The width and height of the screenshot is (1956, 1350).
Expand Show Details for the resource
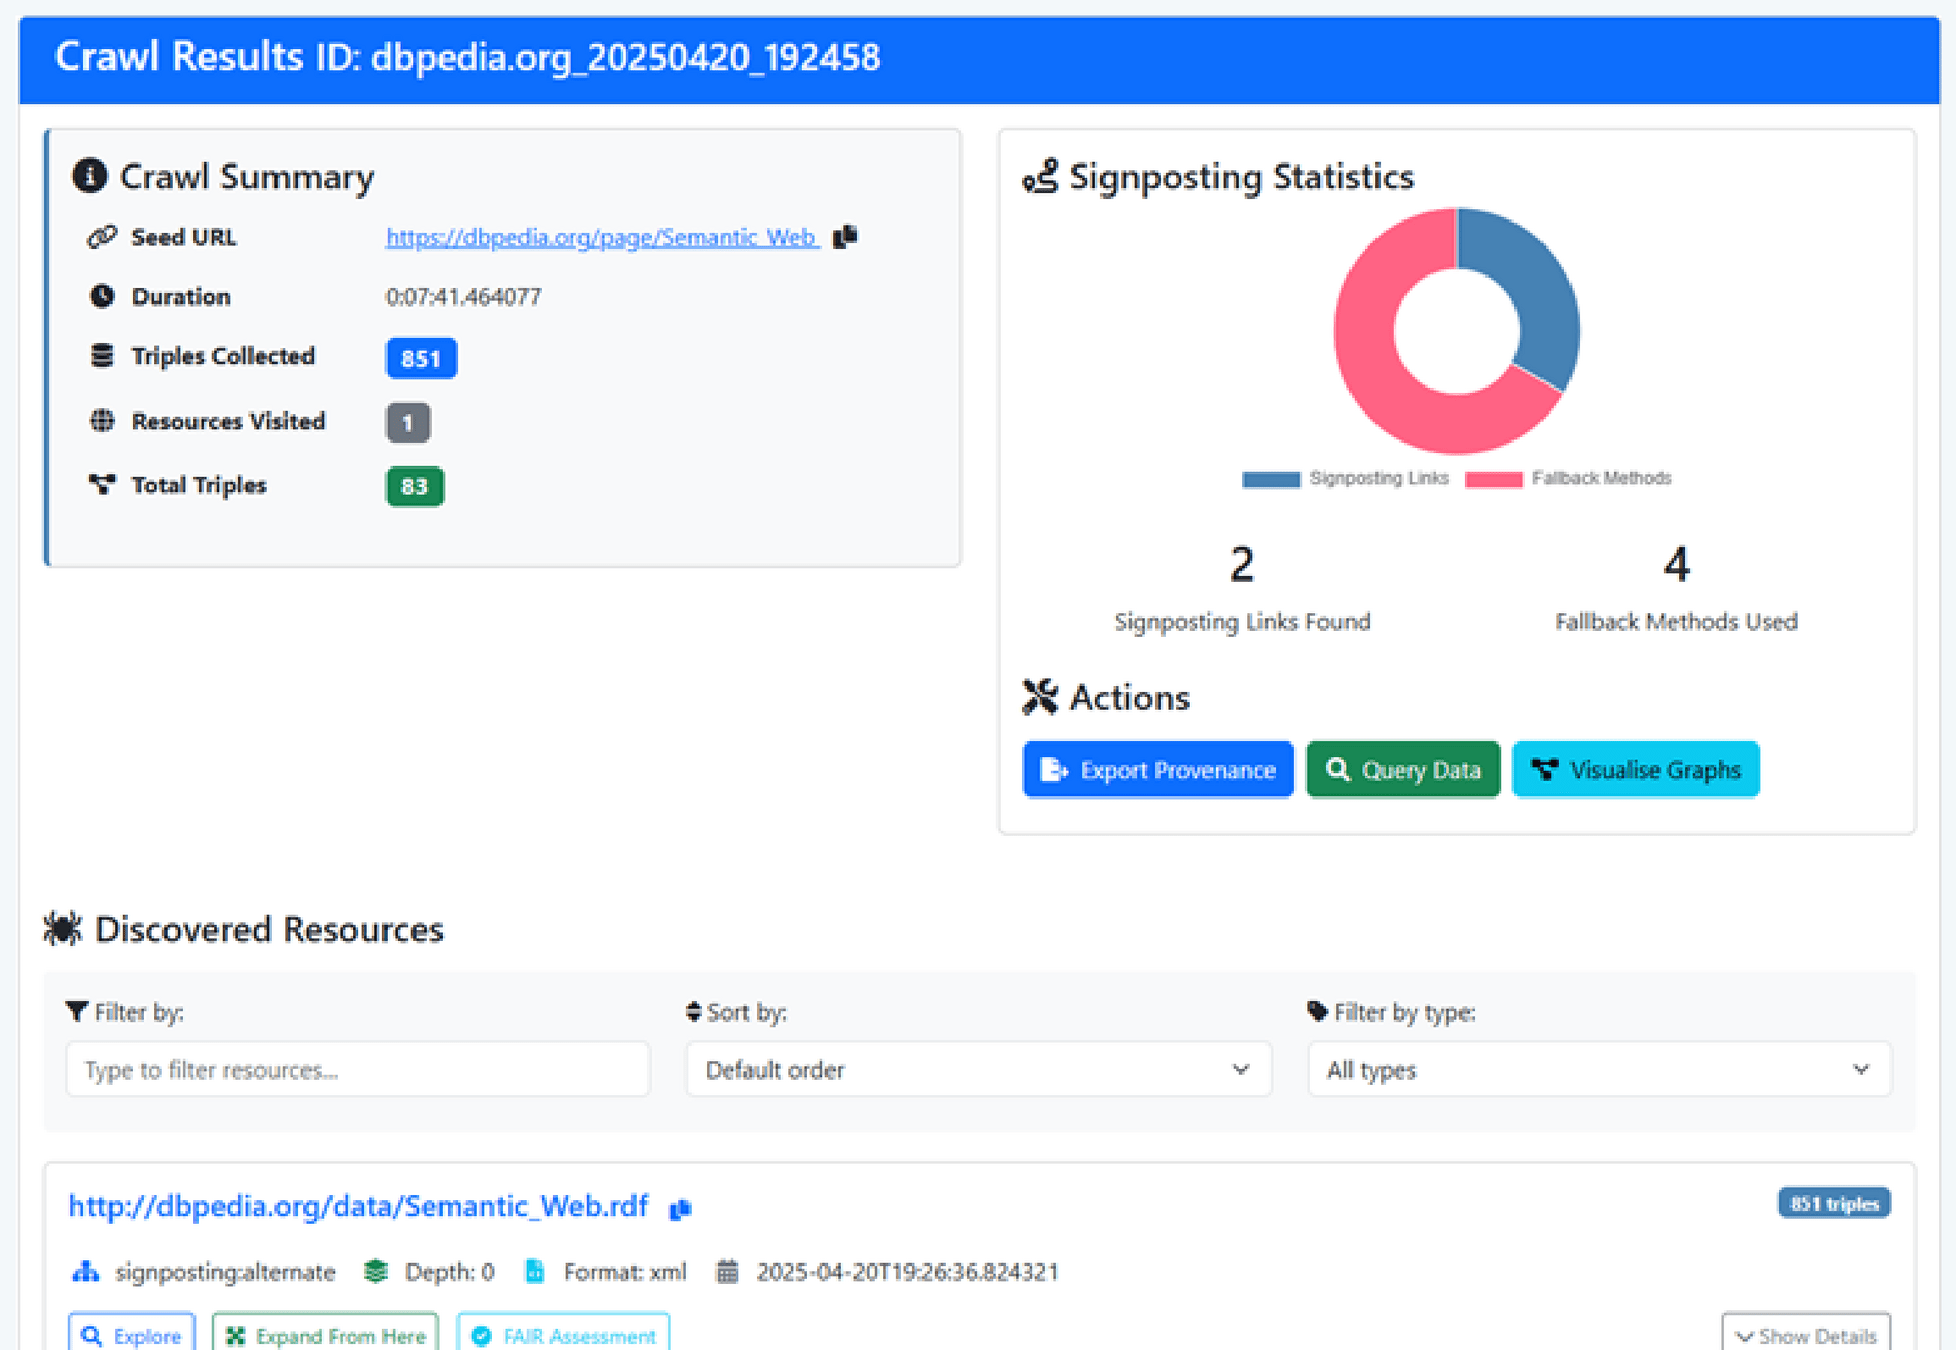(x=1805, y=1335)
